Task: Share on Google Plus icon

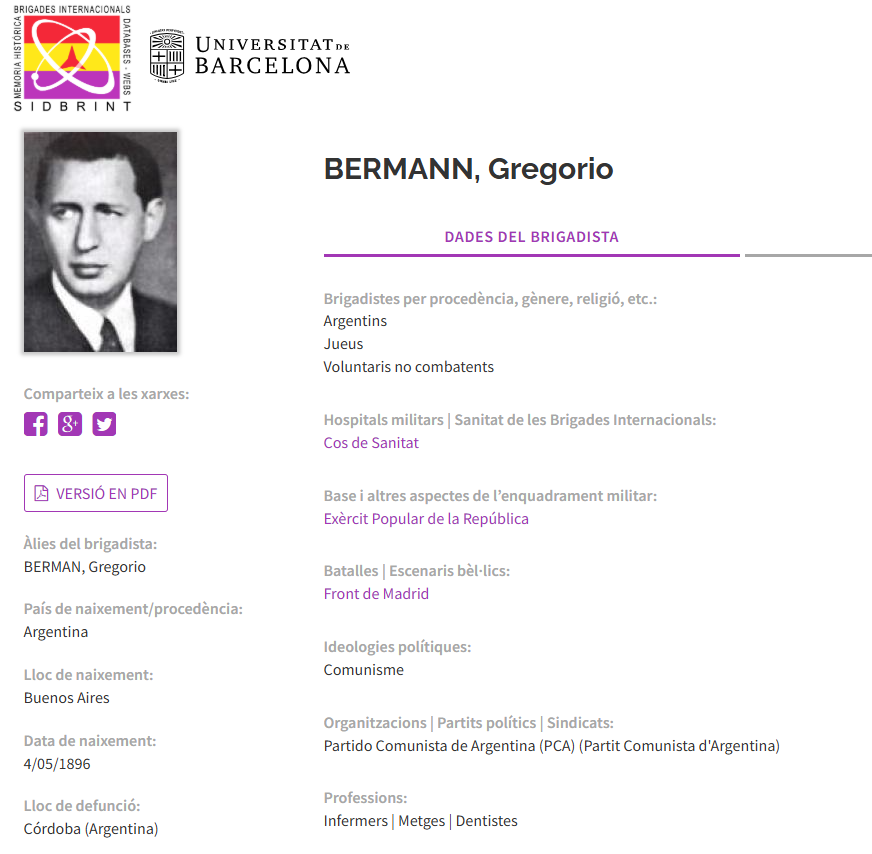Action: coord(70,424)
